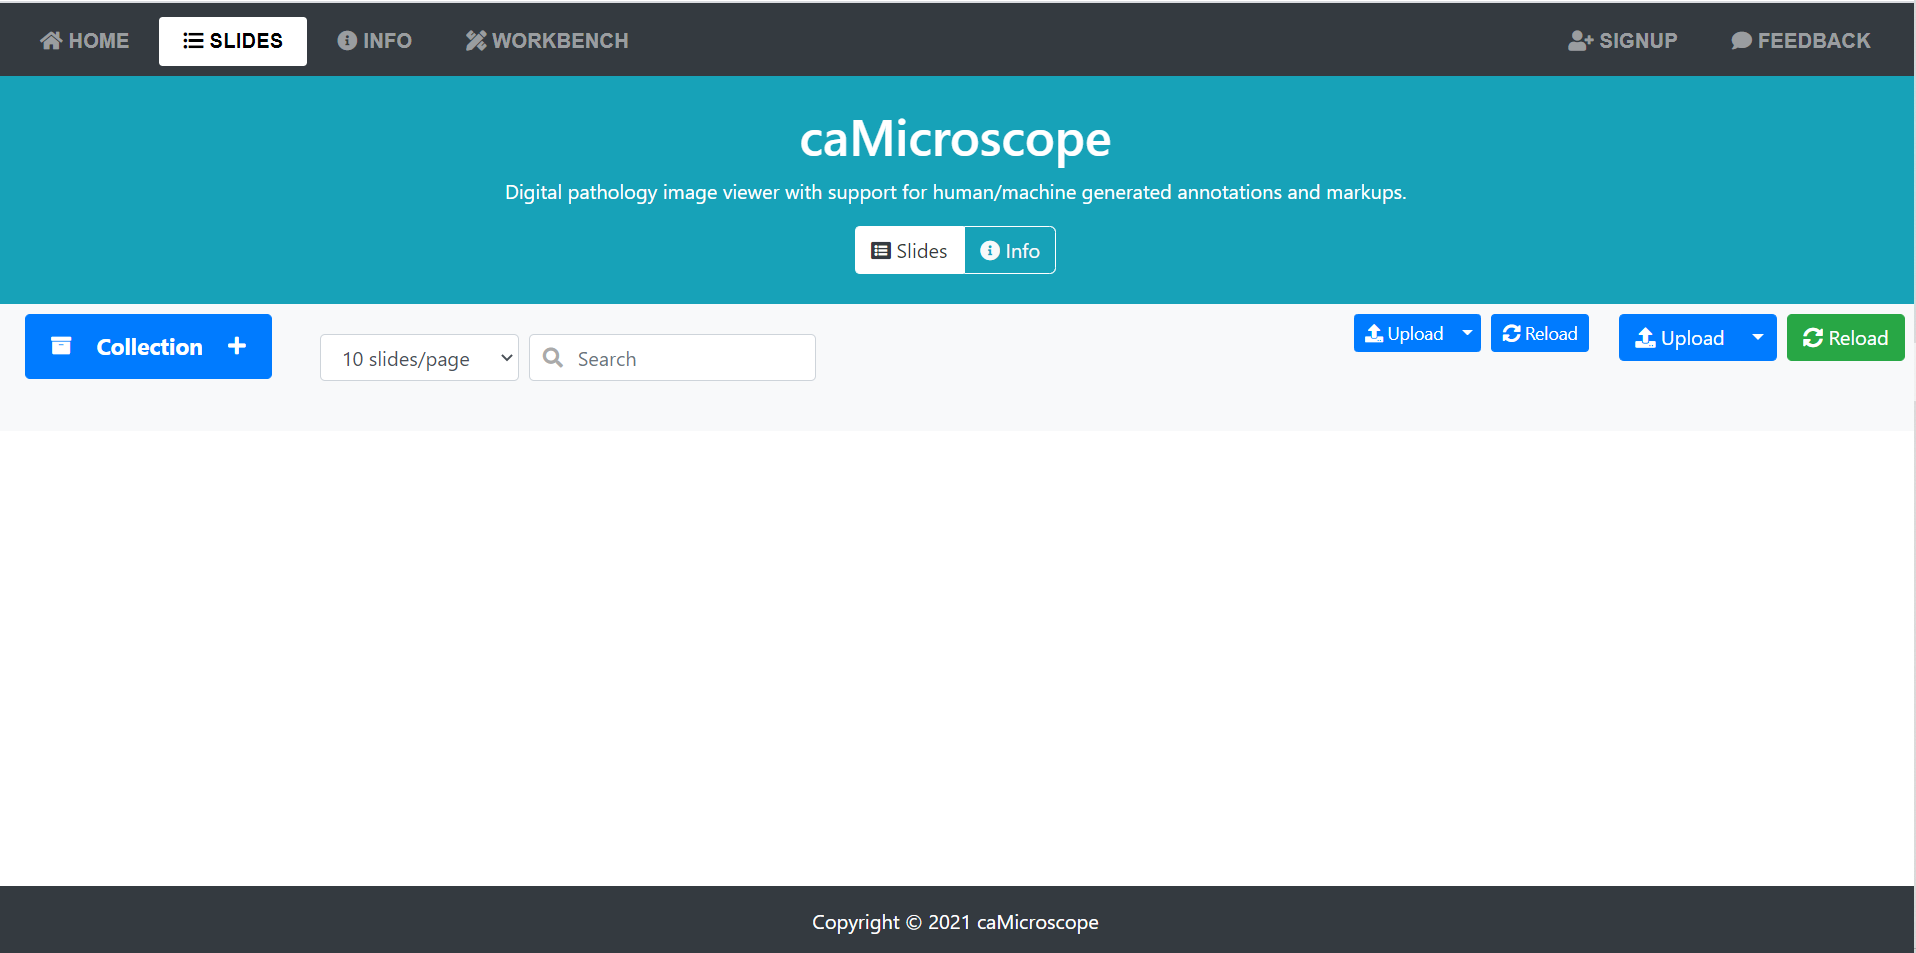Open the FEEDBACK link

click(1801, 41)
